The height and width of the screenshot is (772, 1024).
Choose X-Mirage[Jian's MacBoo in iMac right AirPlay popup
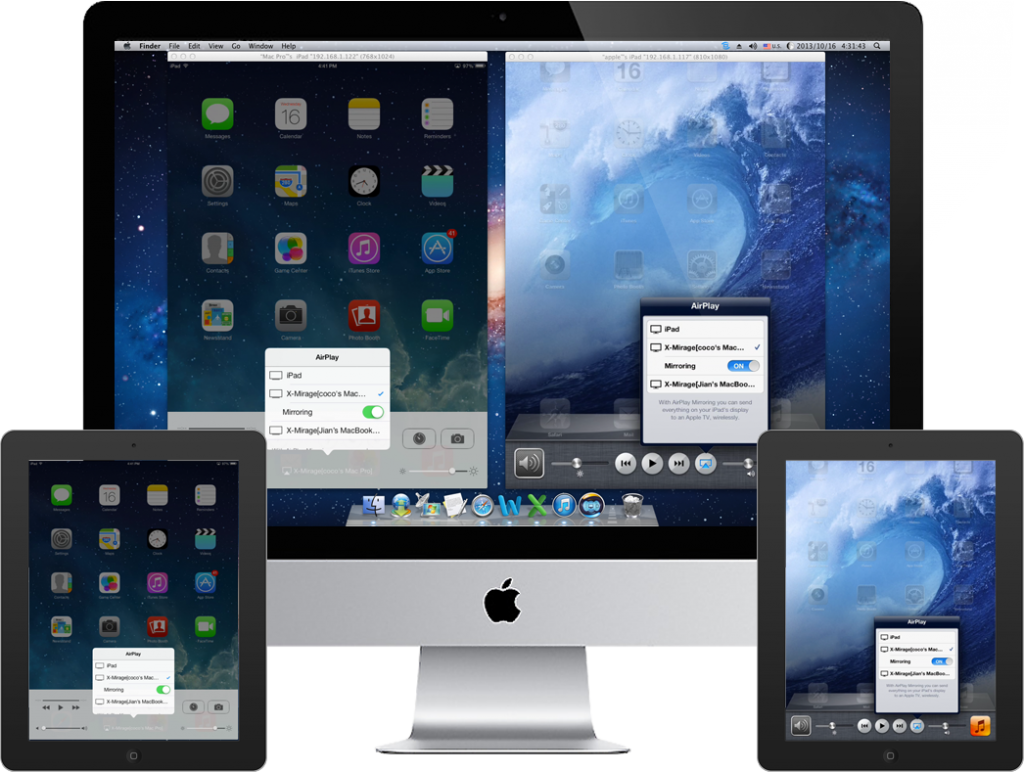click(x=705, y=384)
